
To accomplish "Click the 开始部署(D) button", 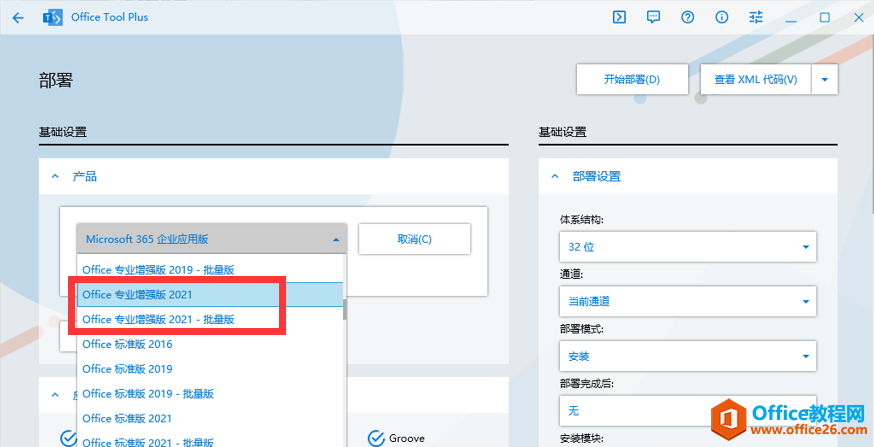I will (632, 80).
